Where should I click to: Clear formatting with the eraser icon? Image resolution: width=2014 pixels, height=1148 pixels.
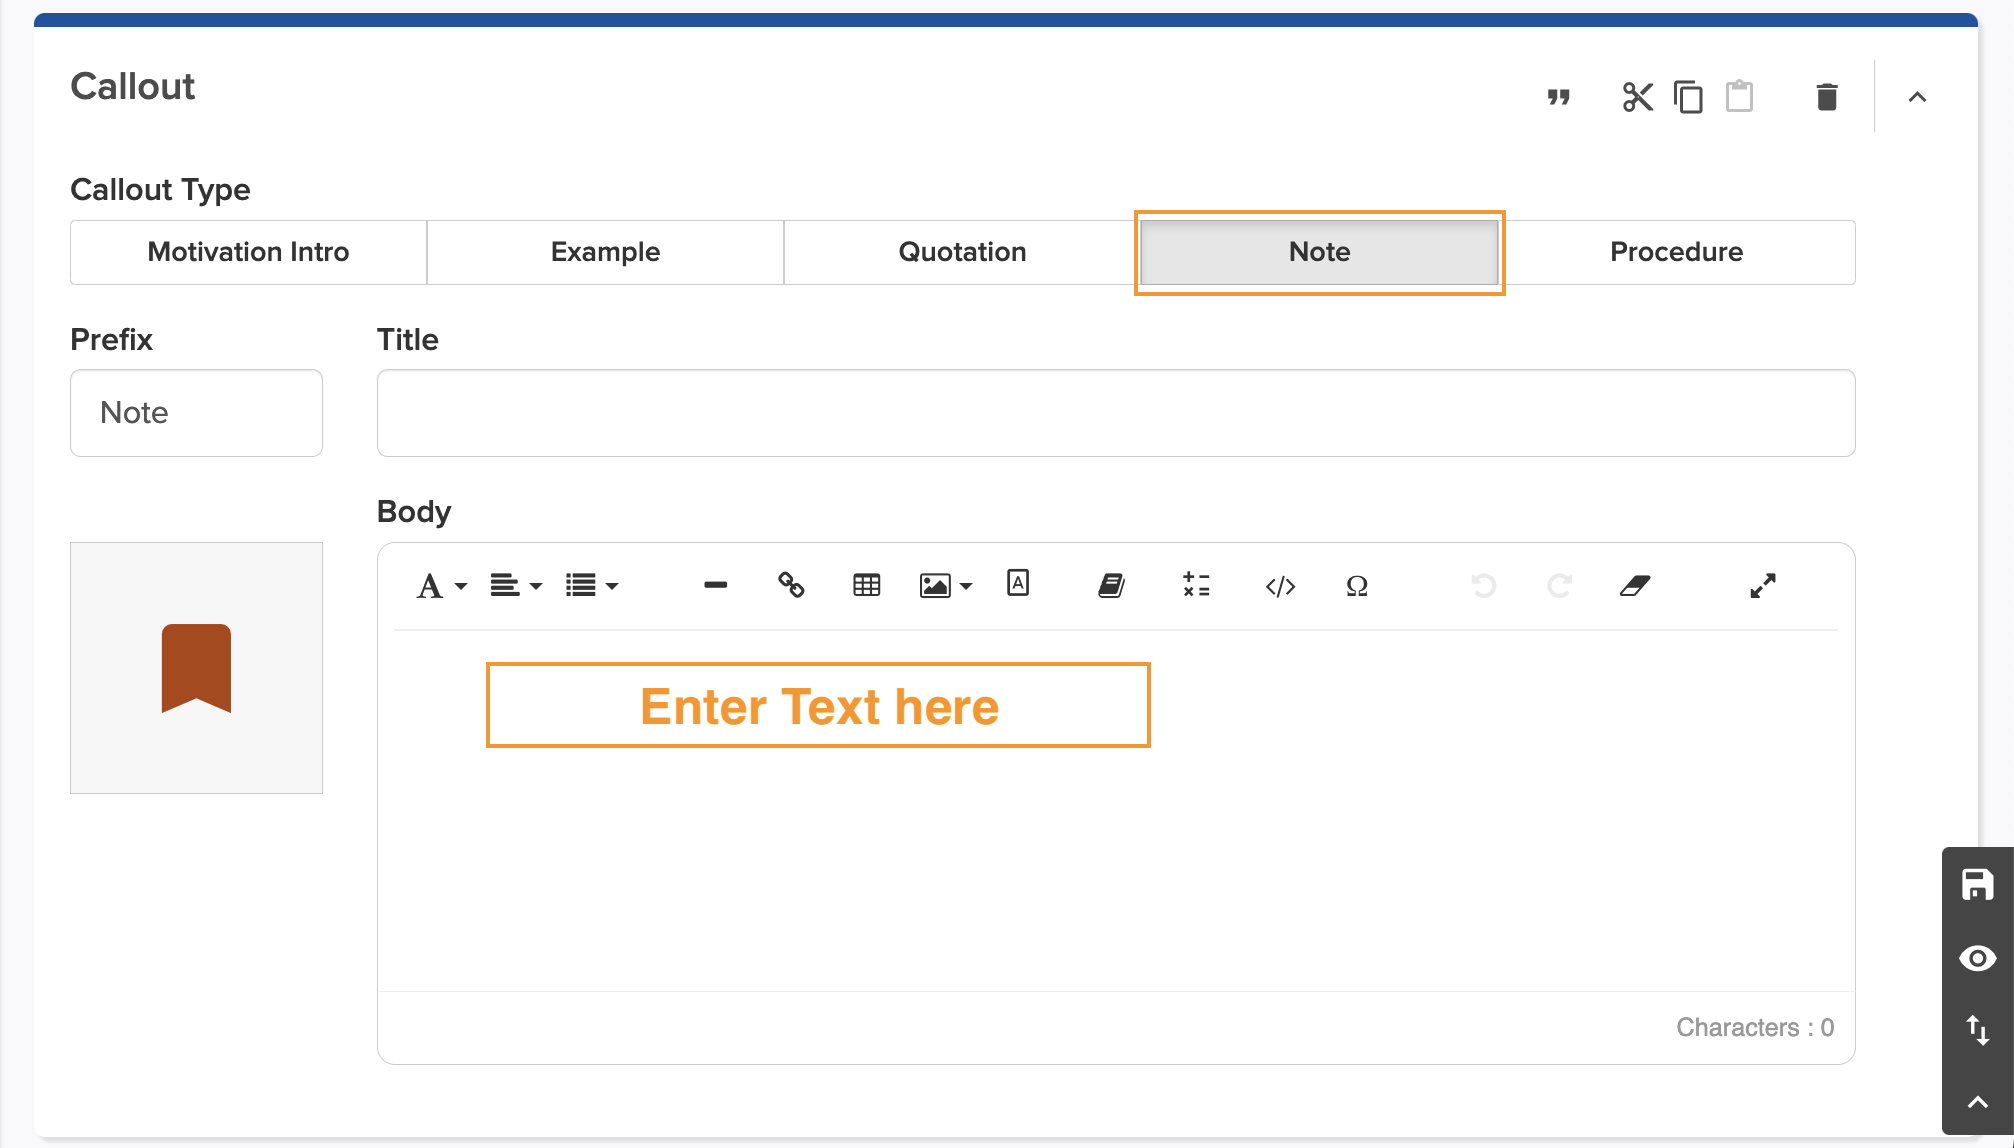coord(1635,586)
